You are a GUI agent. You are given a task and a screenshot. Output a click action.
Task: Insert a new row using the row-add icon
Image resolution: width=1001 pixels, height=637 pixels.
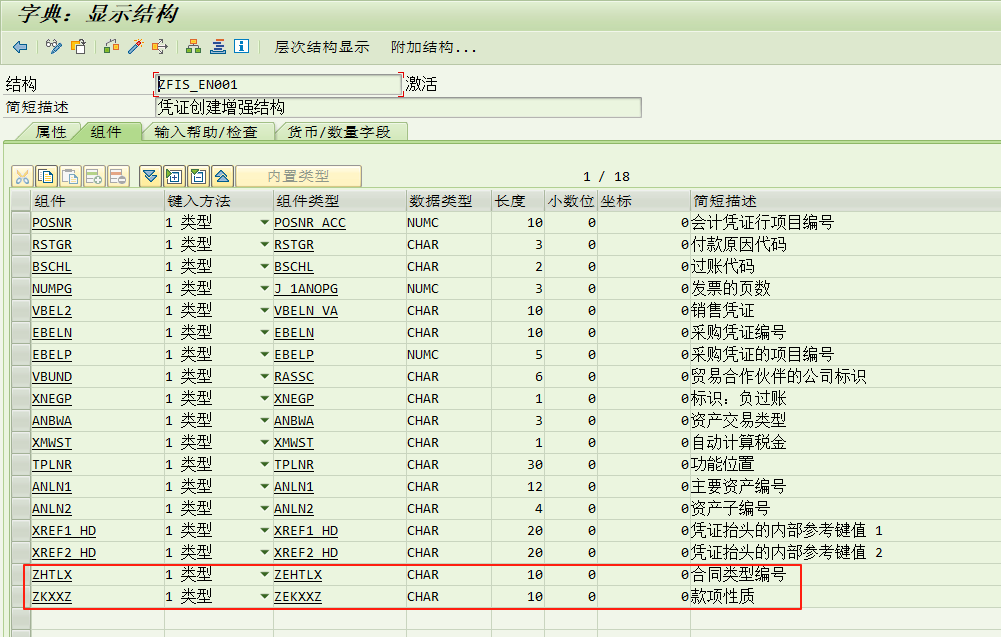pyautogui.click(x=93, y=176)
